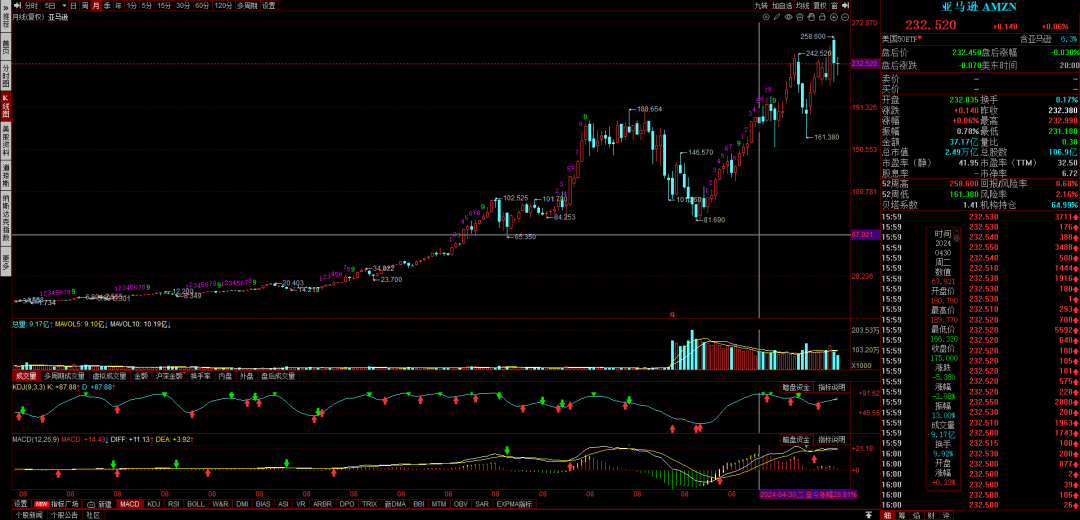
Task: Click the 新建 icon in bottom indicator bar
Action: pyautogui.click(x=100, y=504)
